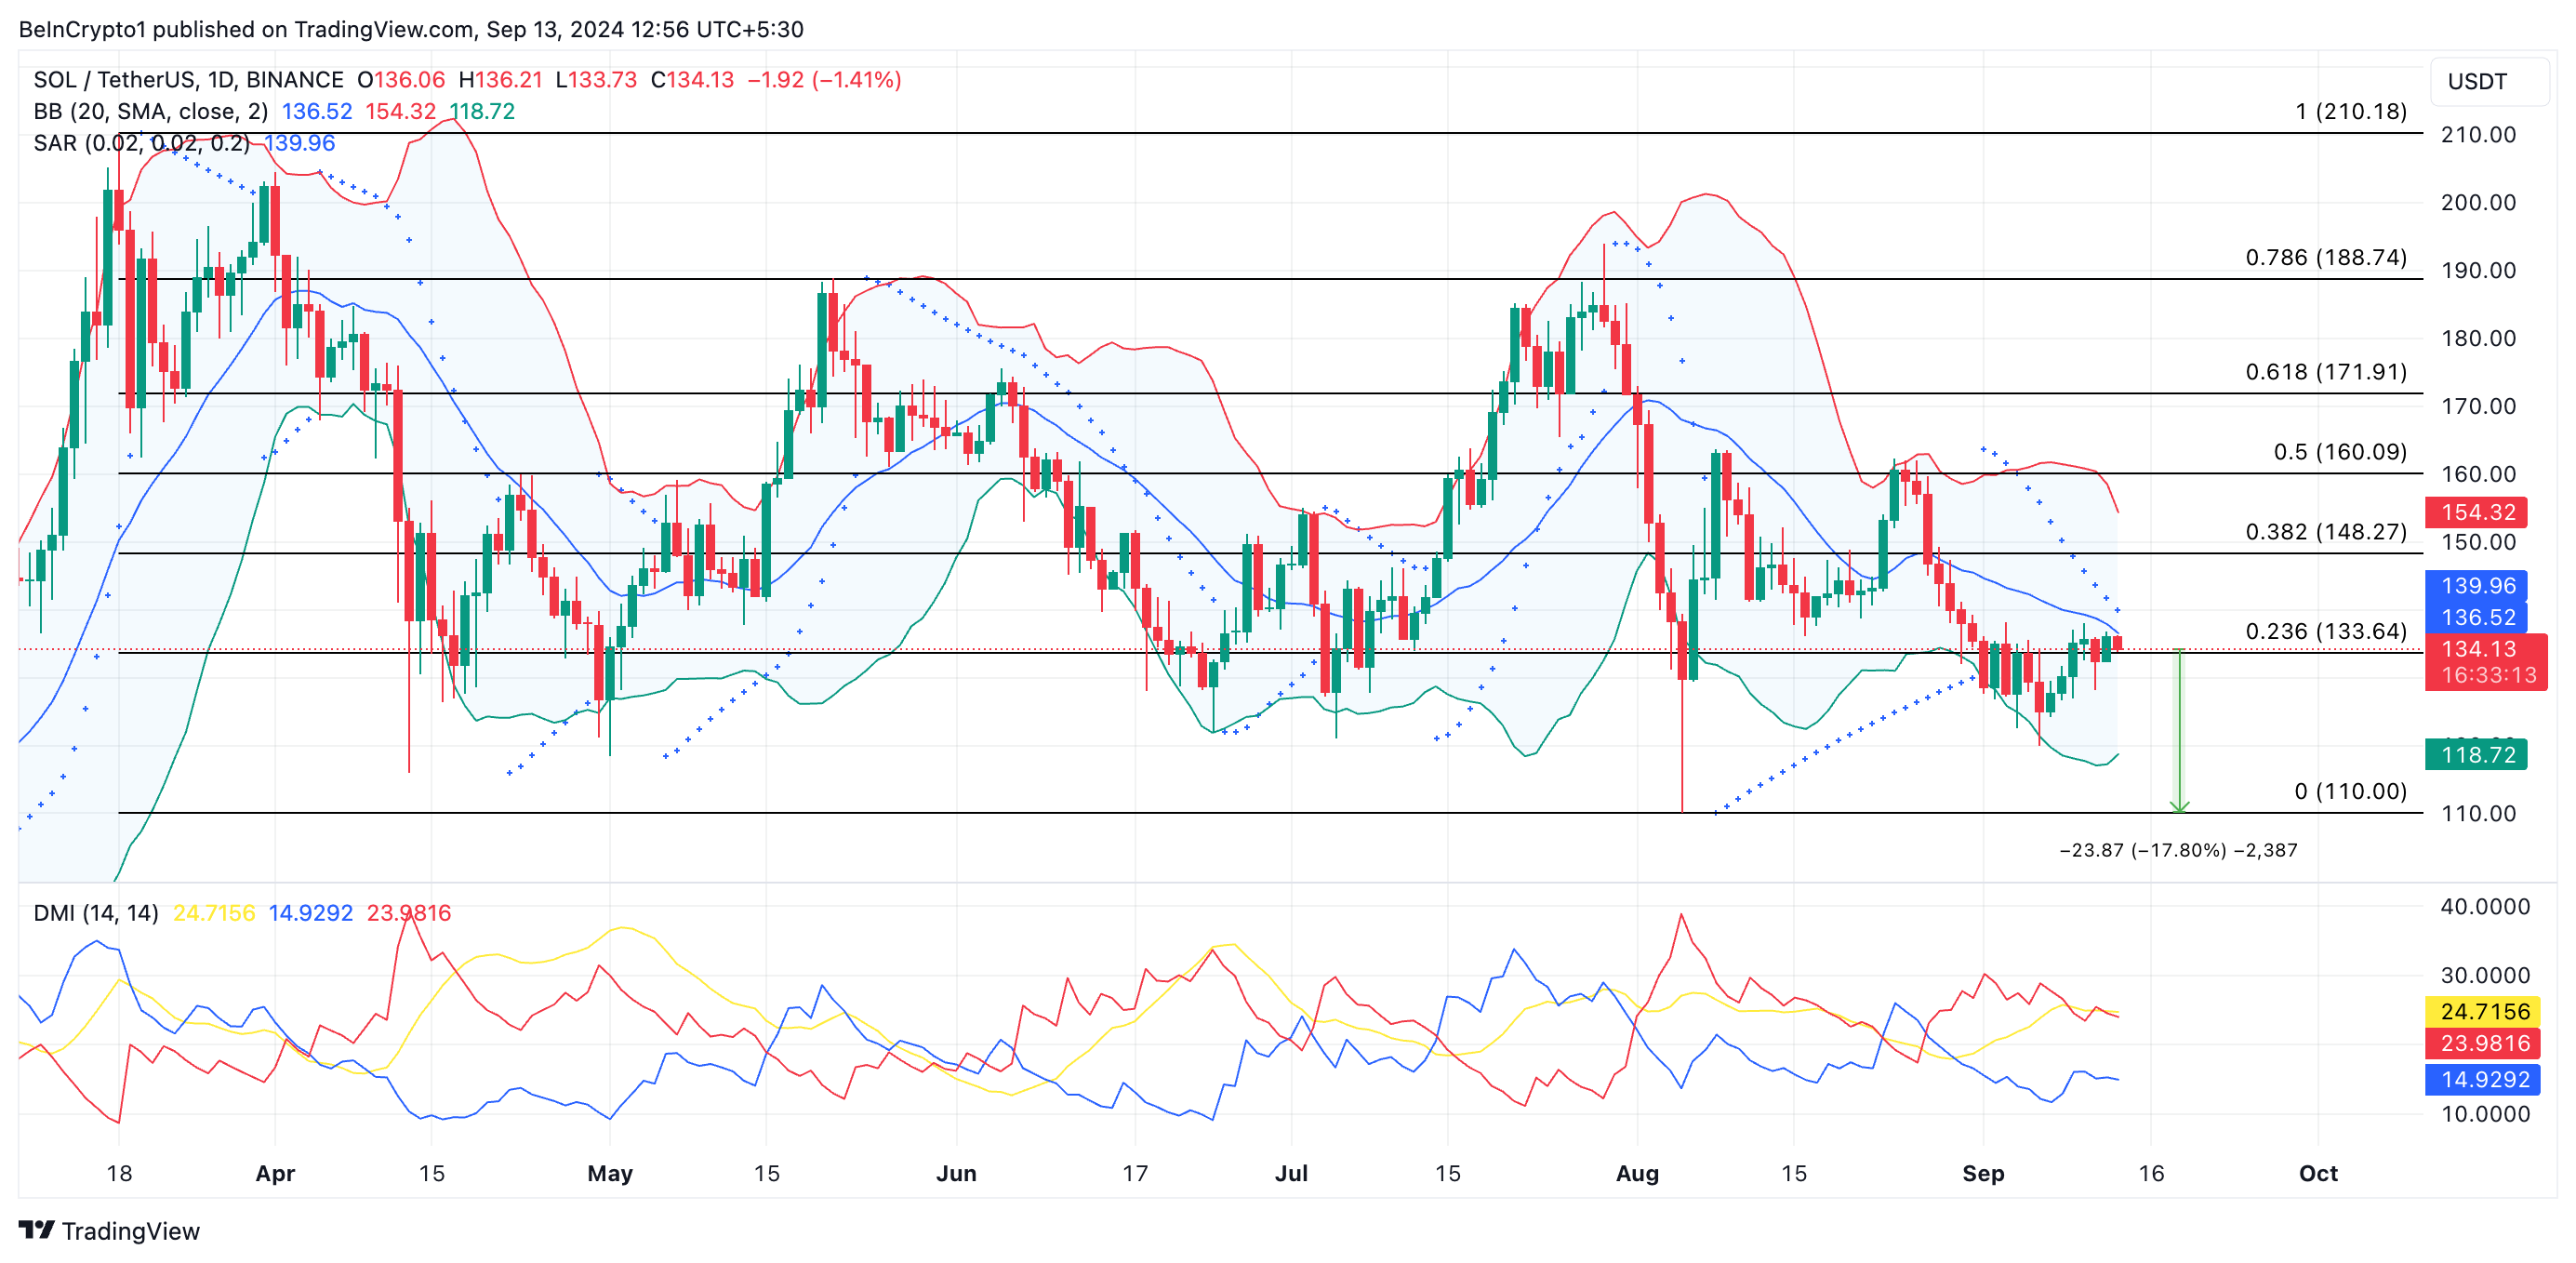Click the 200.00 mark on the price scale

pyautogui.click(x=2477, y=202)
